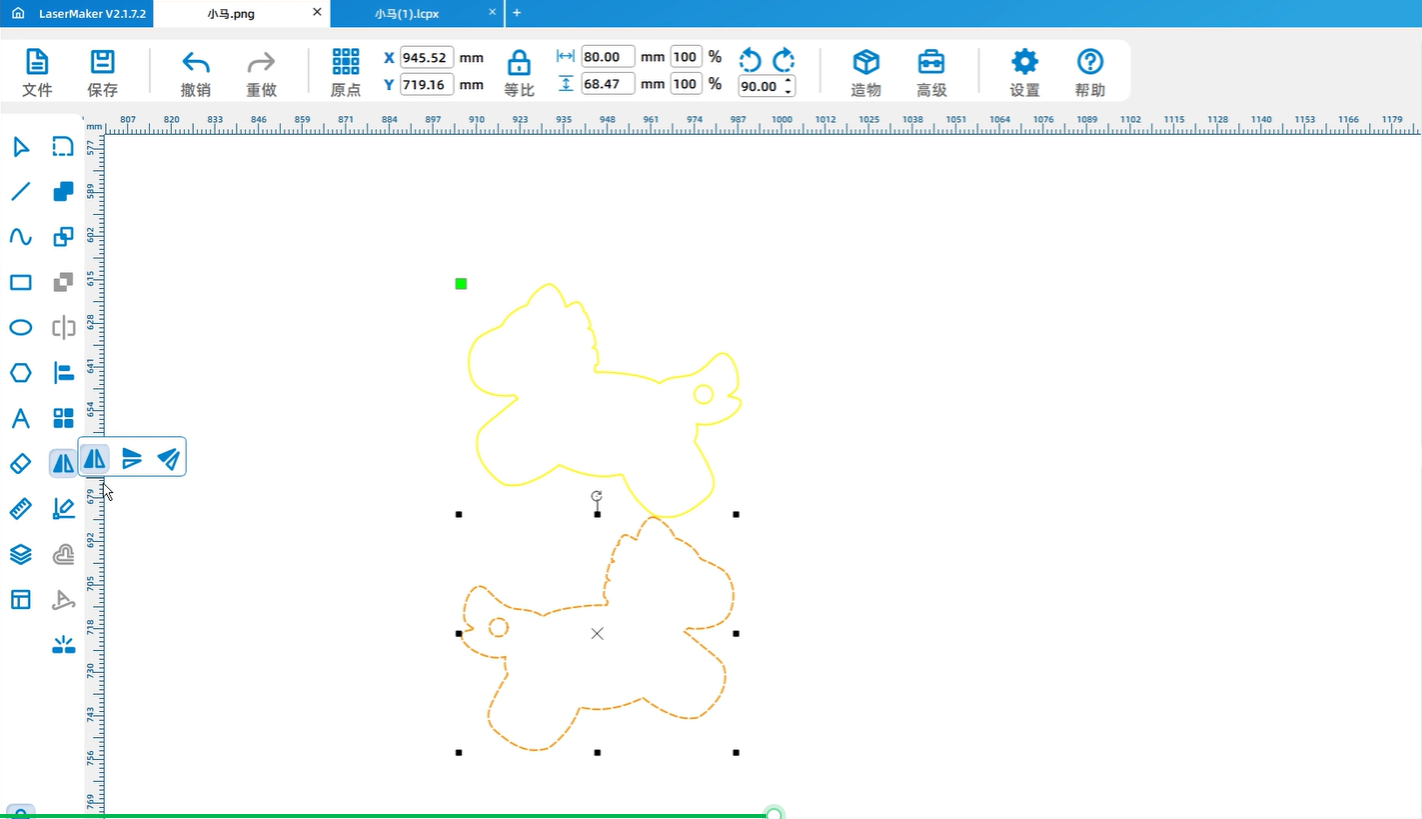Image resolution: width=1422 pixels, height=819 pixels.
Task: Choose the vertical mirror flip option
Action: click(x=132, y=458)
